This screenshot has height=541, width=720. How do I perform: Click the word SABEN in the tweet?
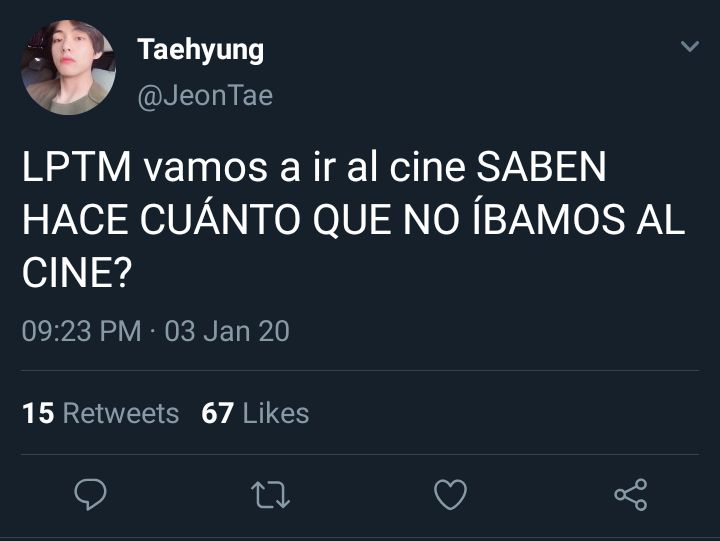pos(542,167)
